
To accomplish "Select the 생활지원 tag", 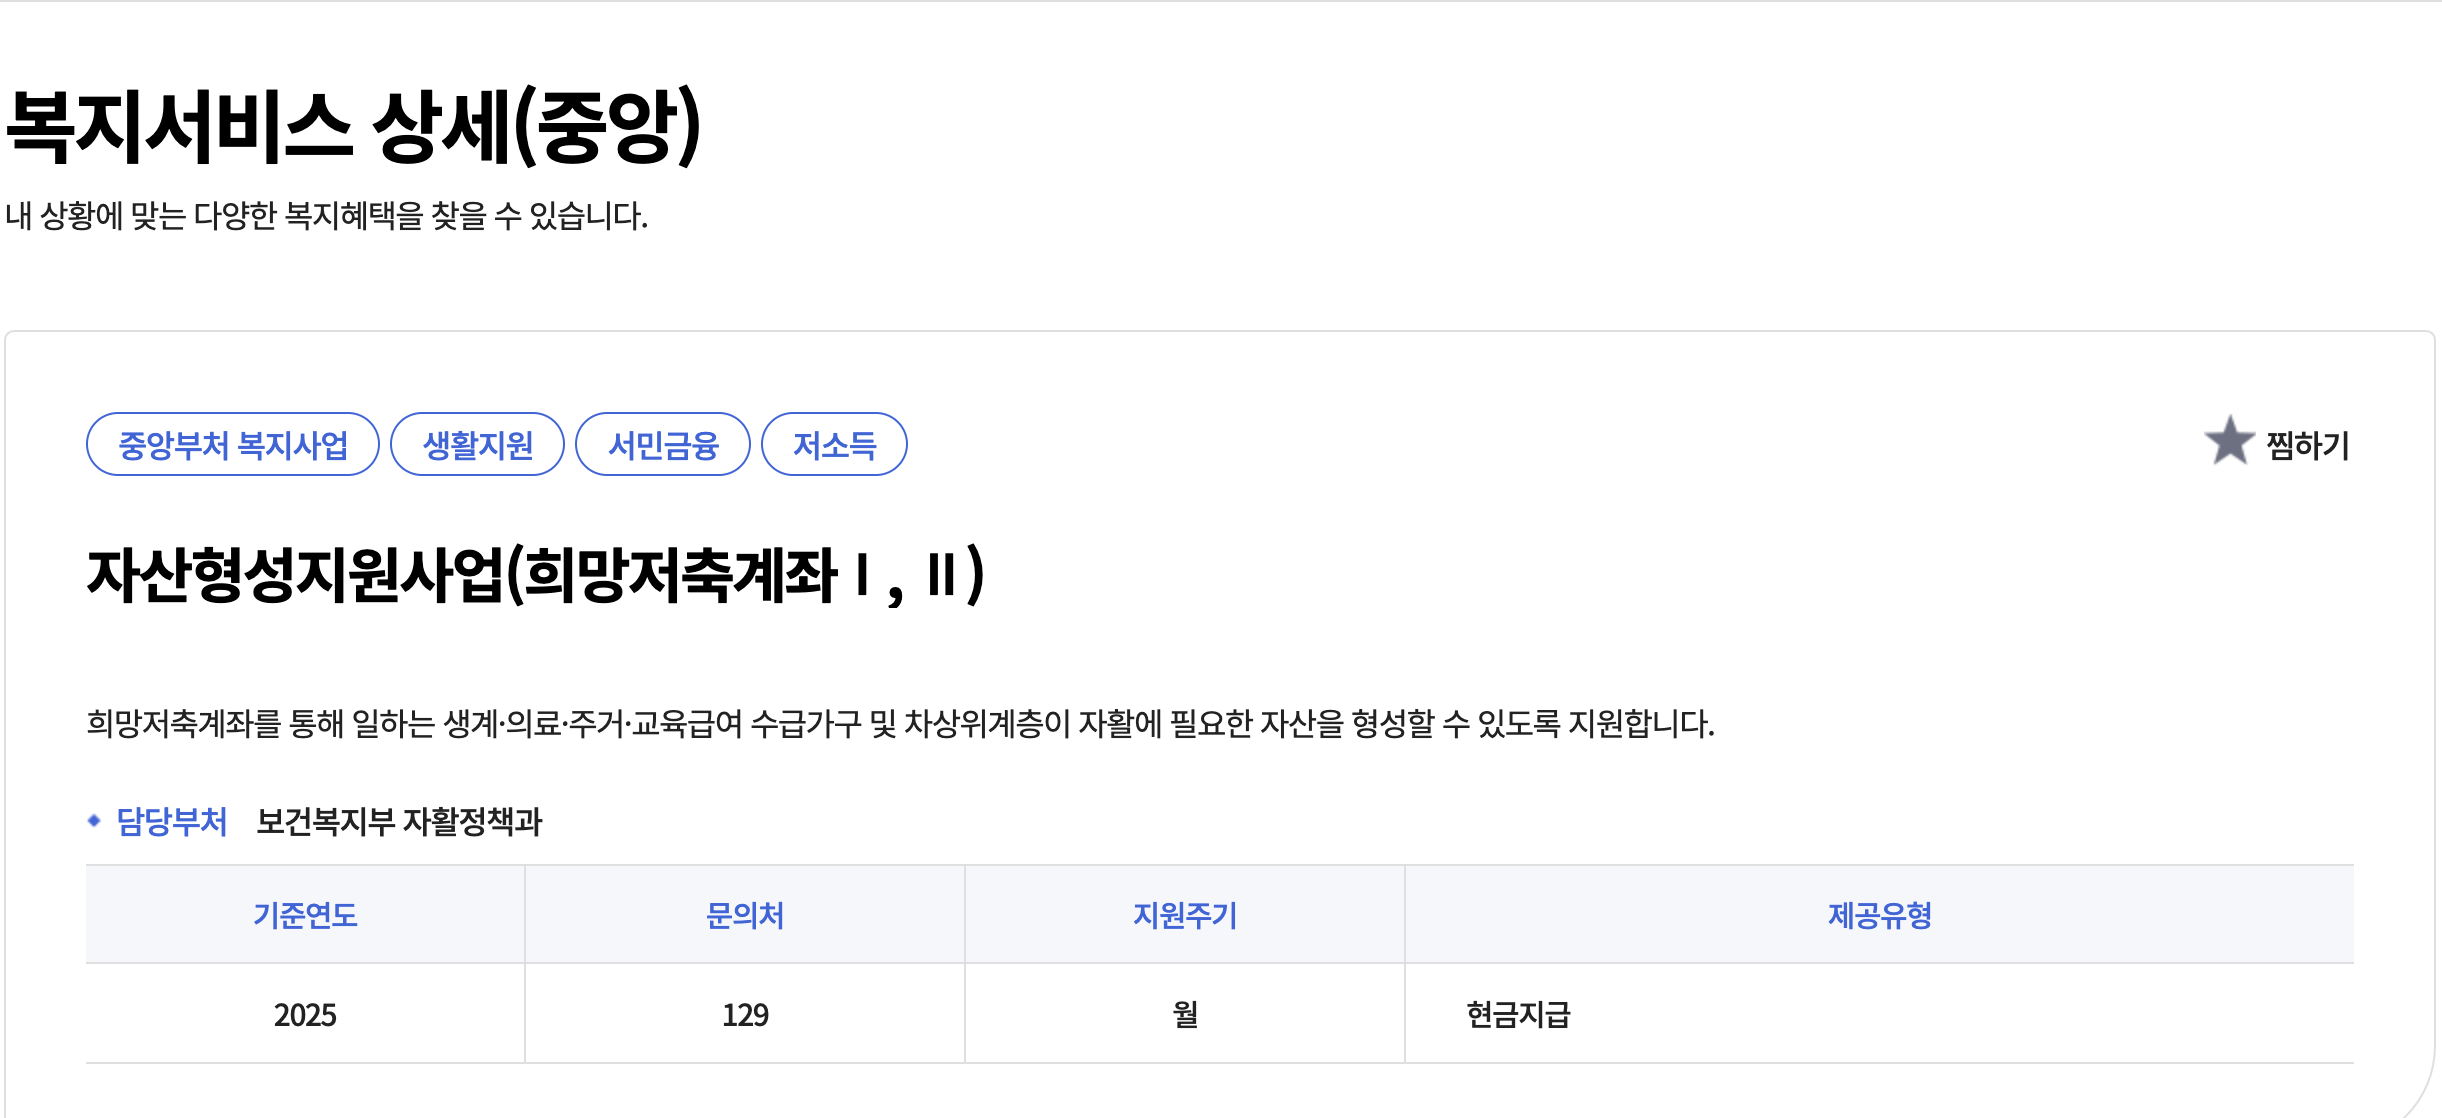I will [x=478, y=444].
